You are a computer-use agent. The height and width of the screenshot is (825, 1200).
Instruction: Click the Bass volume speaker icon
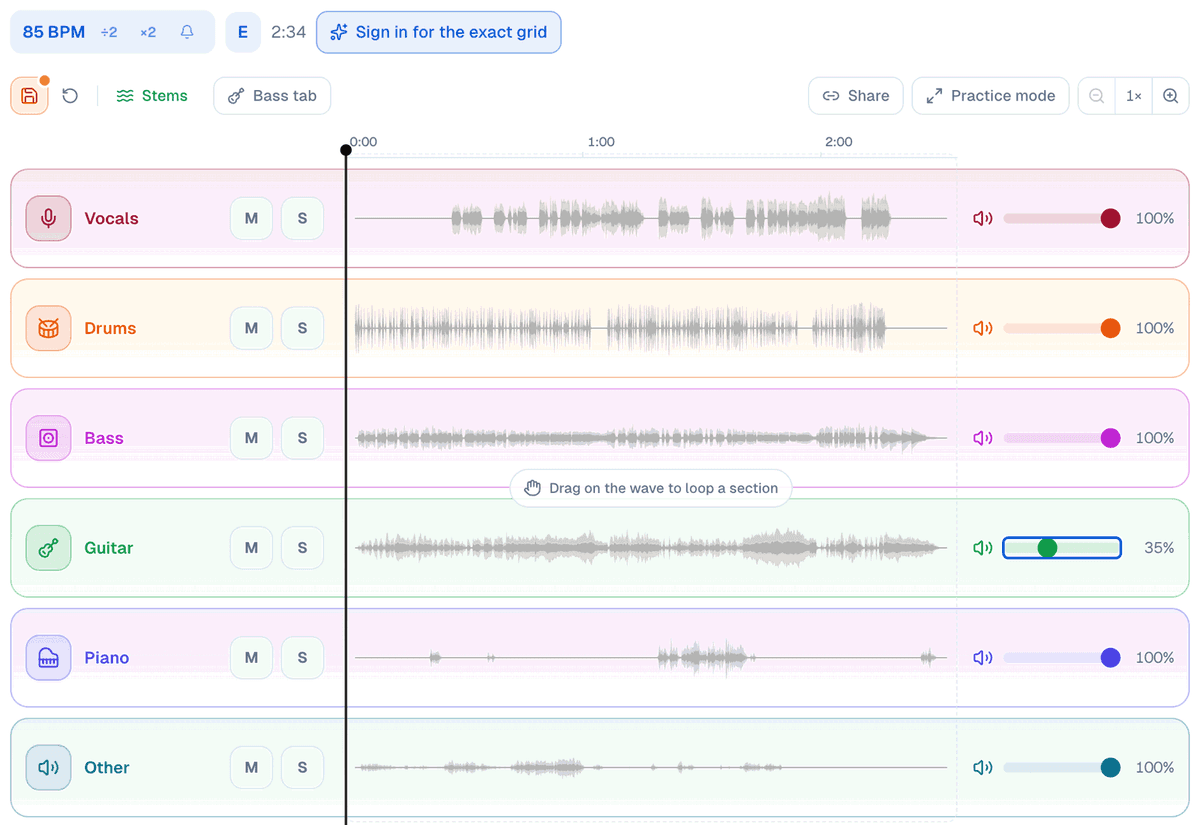pos(983,438)
